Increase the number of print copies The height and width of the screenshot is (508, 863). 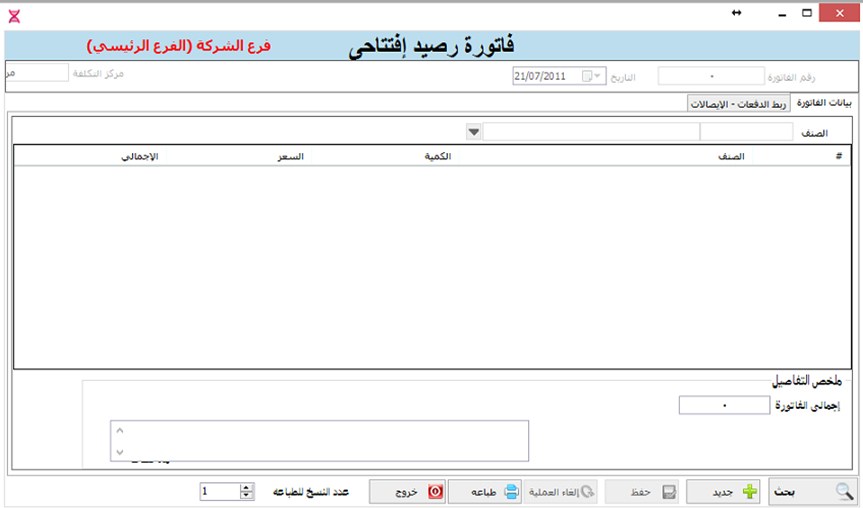tap(246, 487)
